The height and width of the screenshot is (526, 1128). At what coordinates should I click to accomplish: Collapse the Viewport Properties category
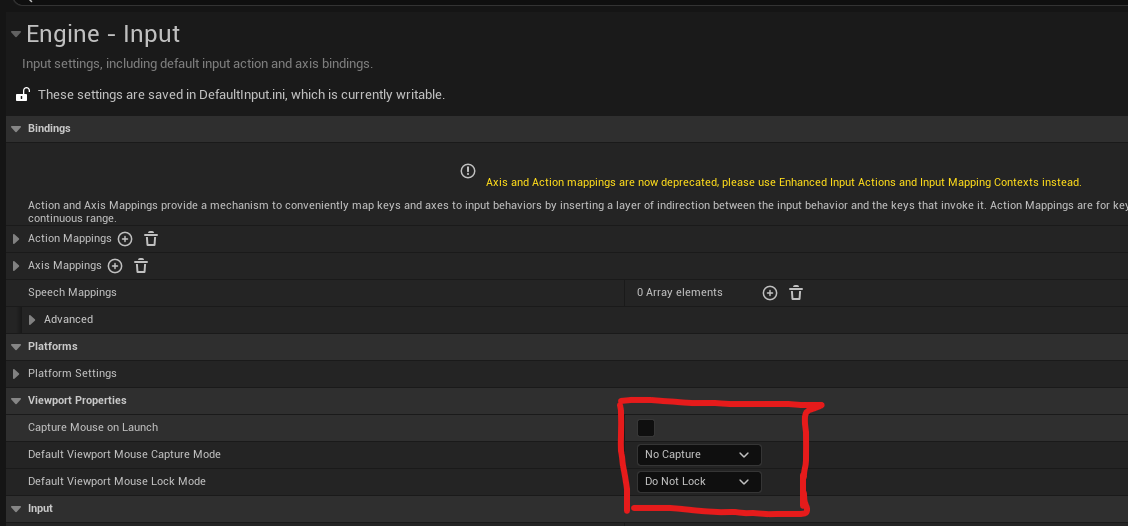pos(16,401)
